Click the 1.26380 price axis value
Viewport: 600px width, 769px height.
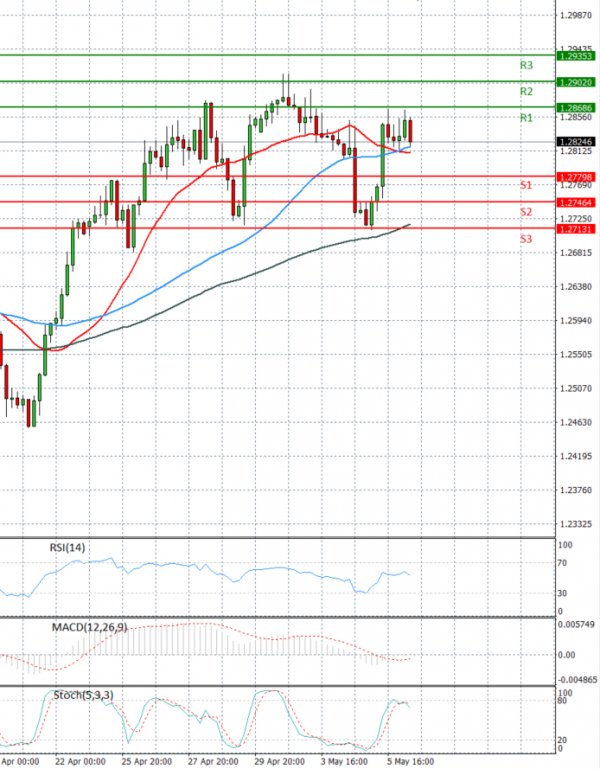(x=575, y=287)
